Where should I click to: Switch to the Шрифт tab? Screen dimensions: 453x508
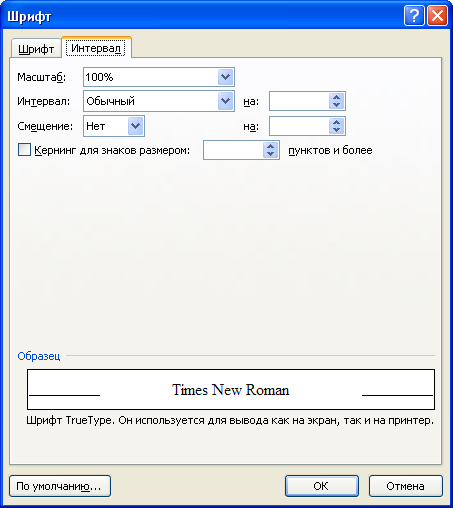(x=36, y=49)
